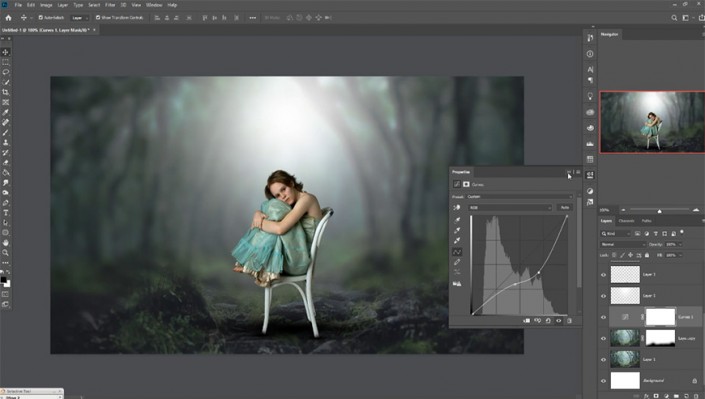Image resolution: width=705 pixels, height=399 pixels.
Task: Open the Filter menu
Action: coord(110,5)
